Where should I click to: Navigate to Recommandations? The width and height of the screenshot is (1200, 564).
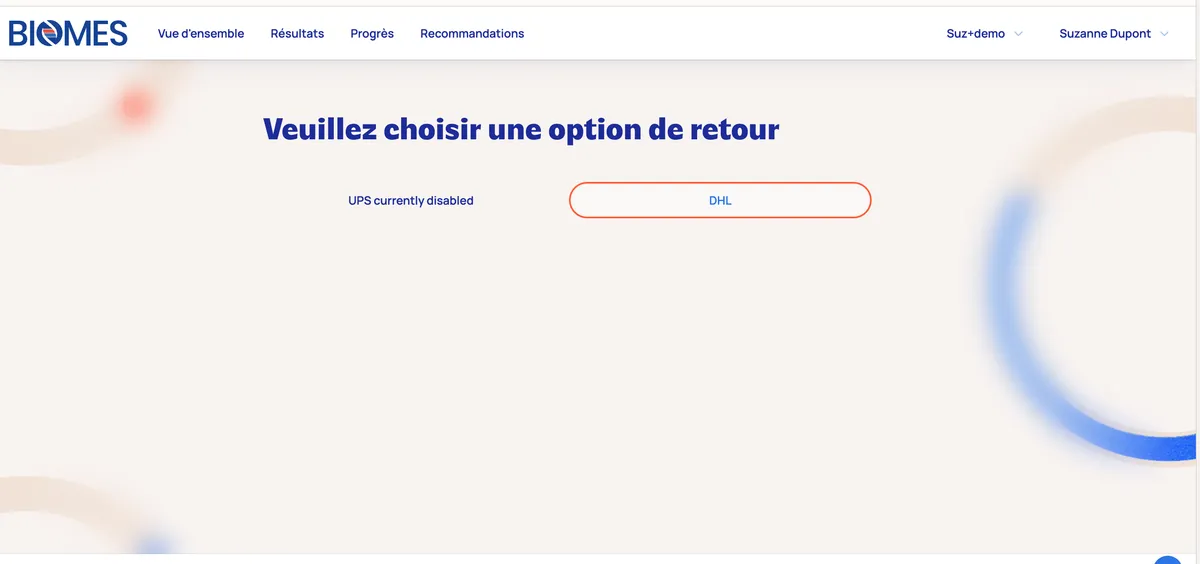pyautogui.click(x=472, y=34)
